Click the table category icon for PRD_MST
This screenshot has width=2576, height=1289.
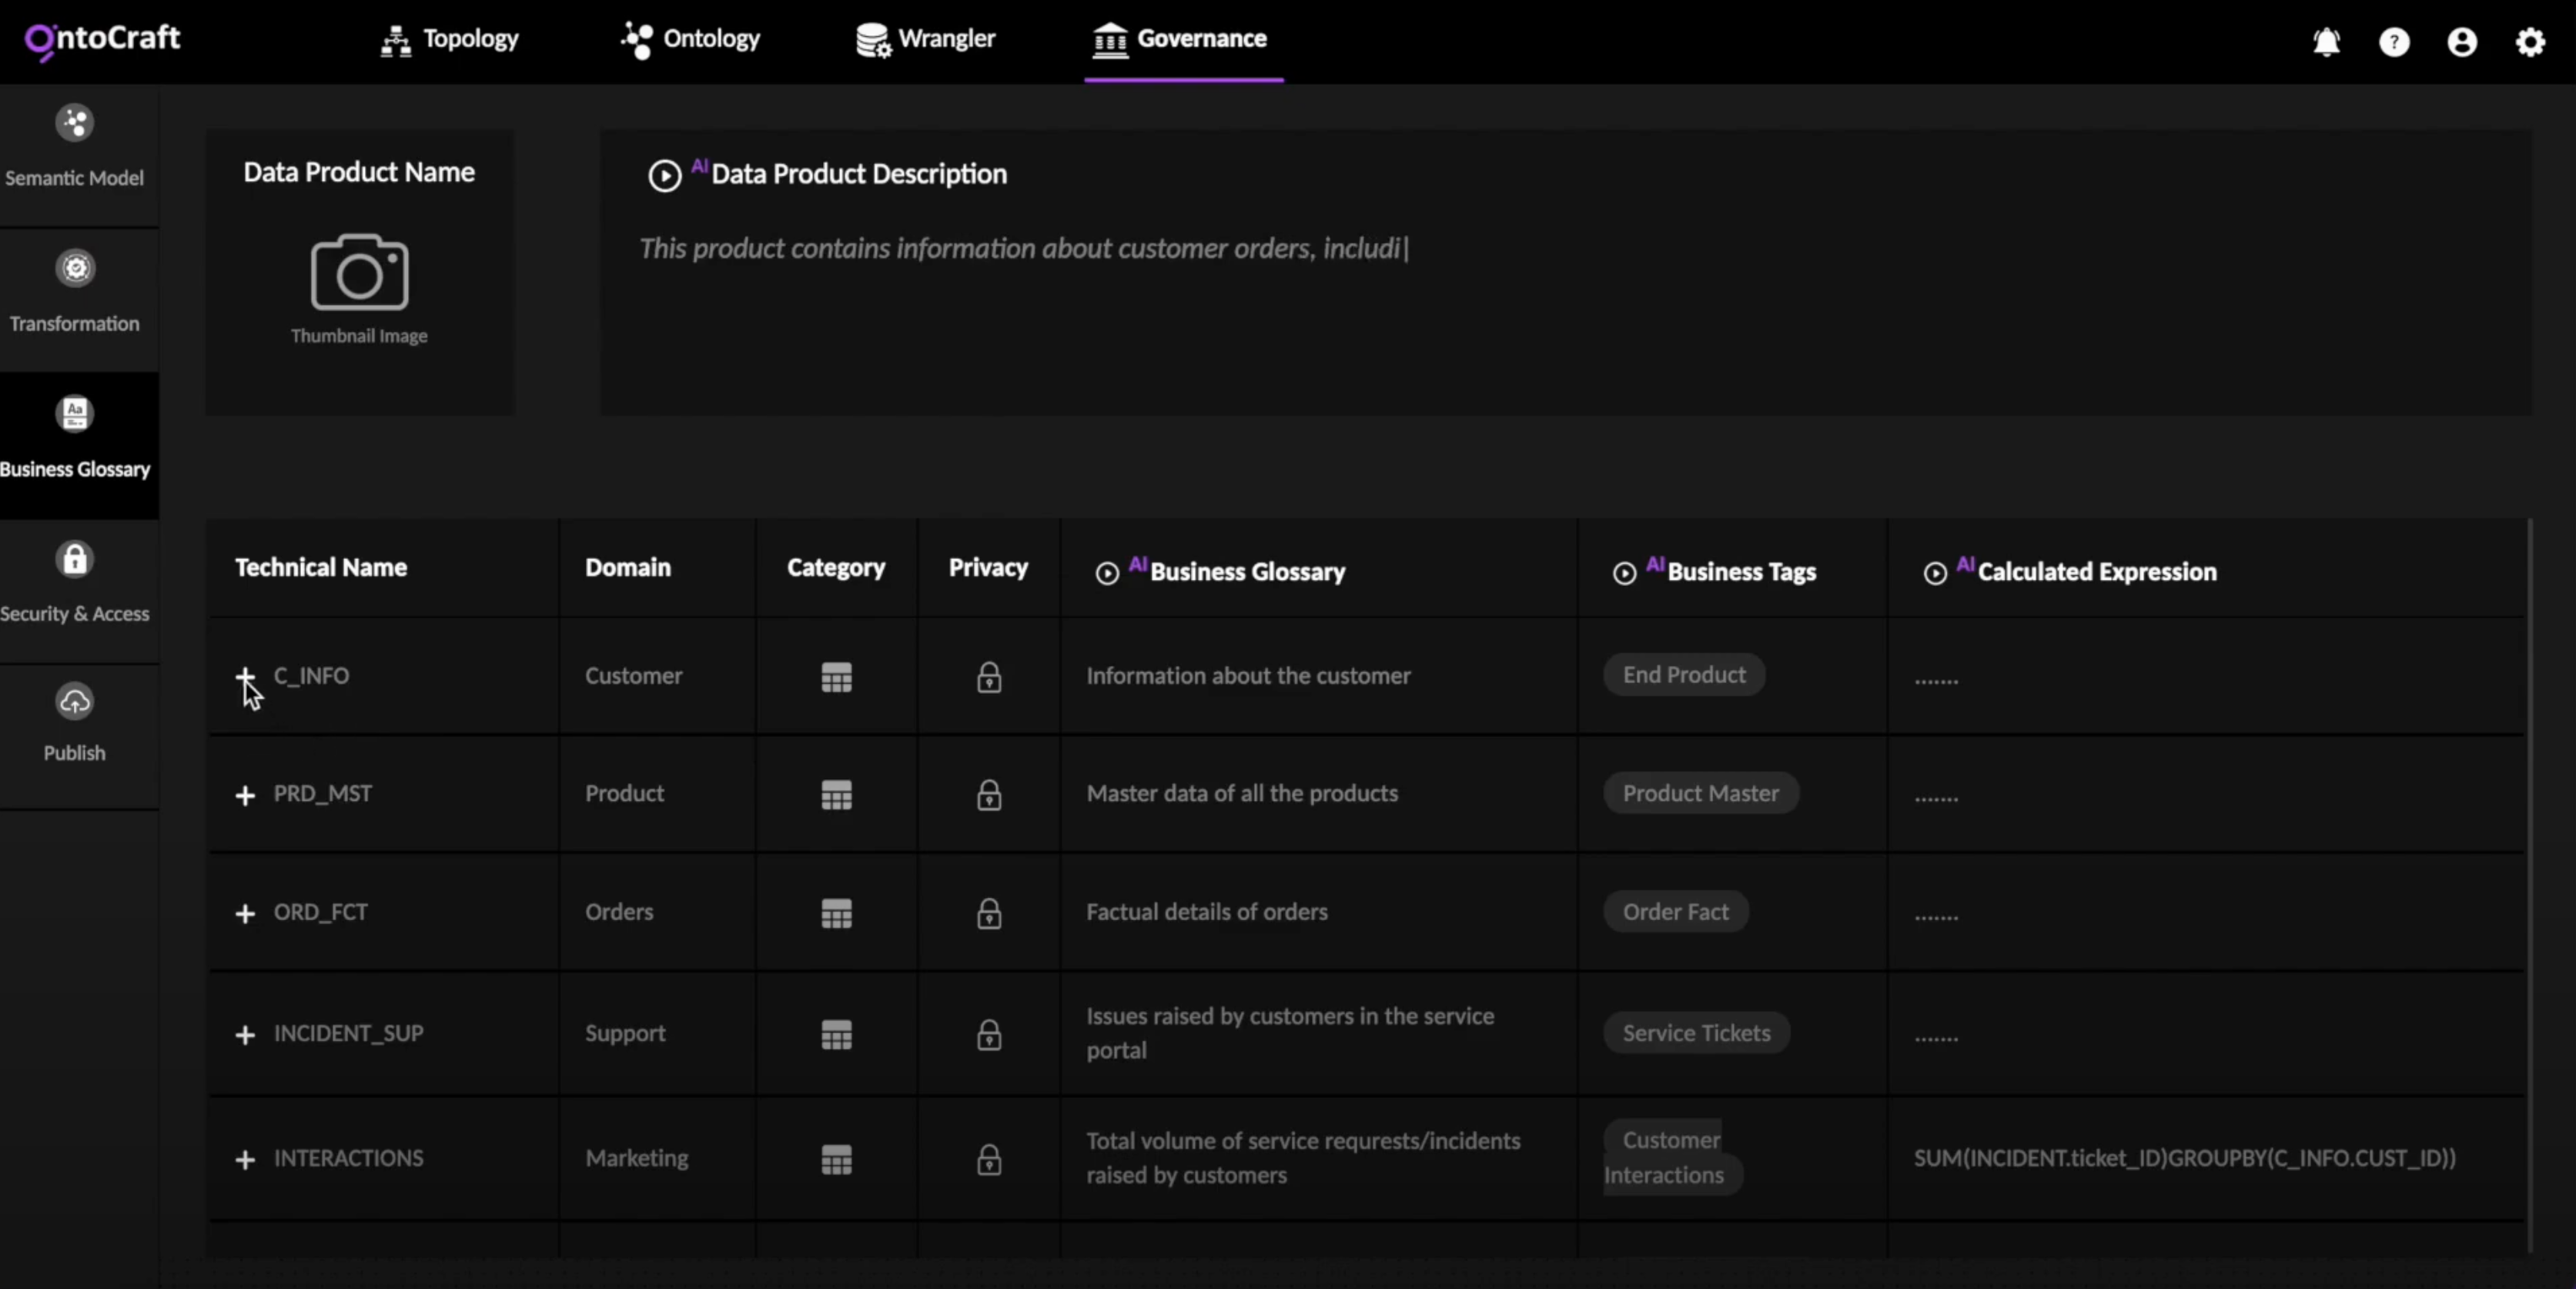836,795
